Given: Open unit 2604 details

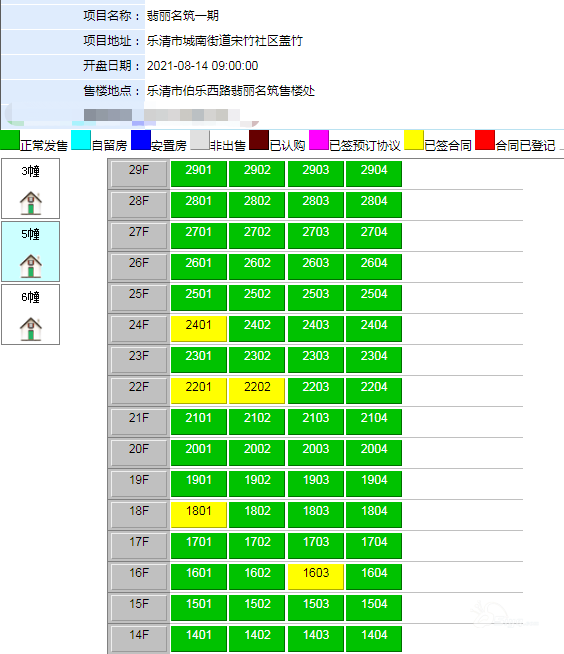Looking at the screenshot, I should coord(374,267).
